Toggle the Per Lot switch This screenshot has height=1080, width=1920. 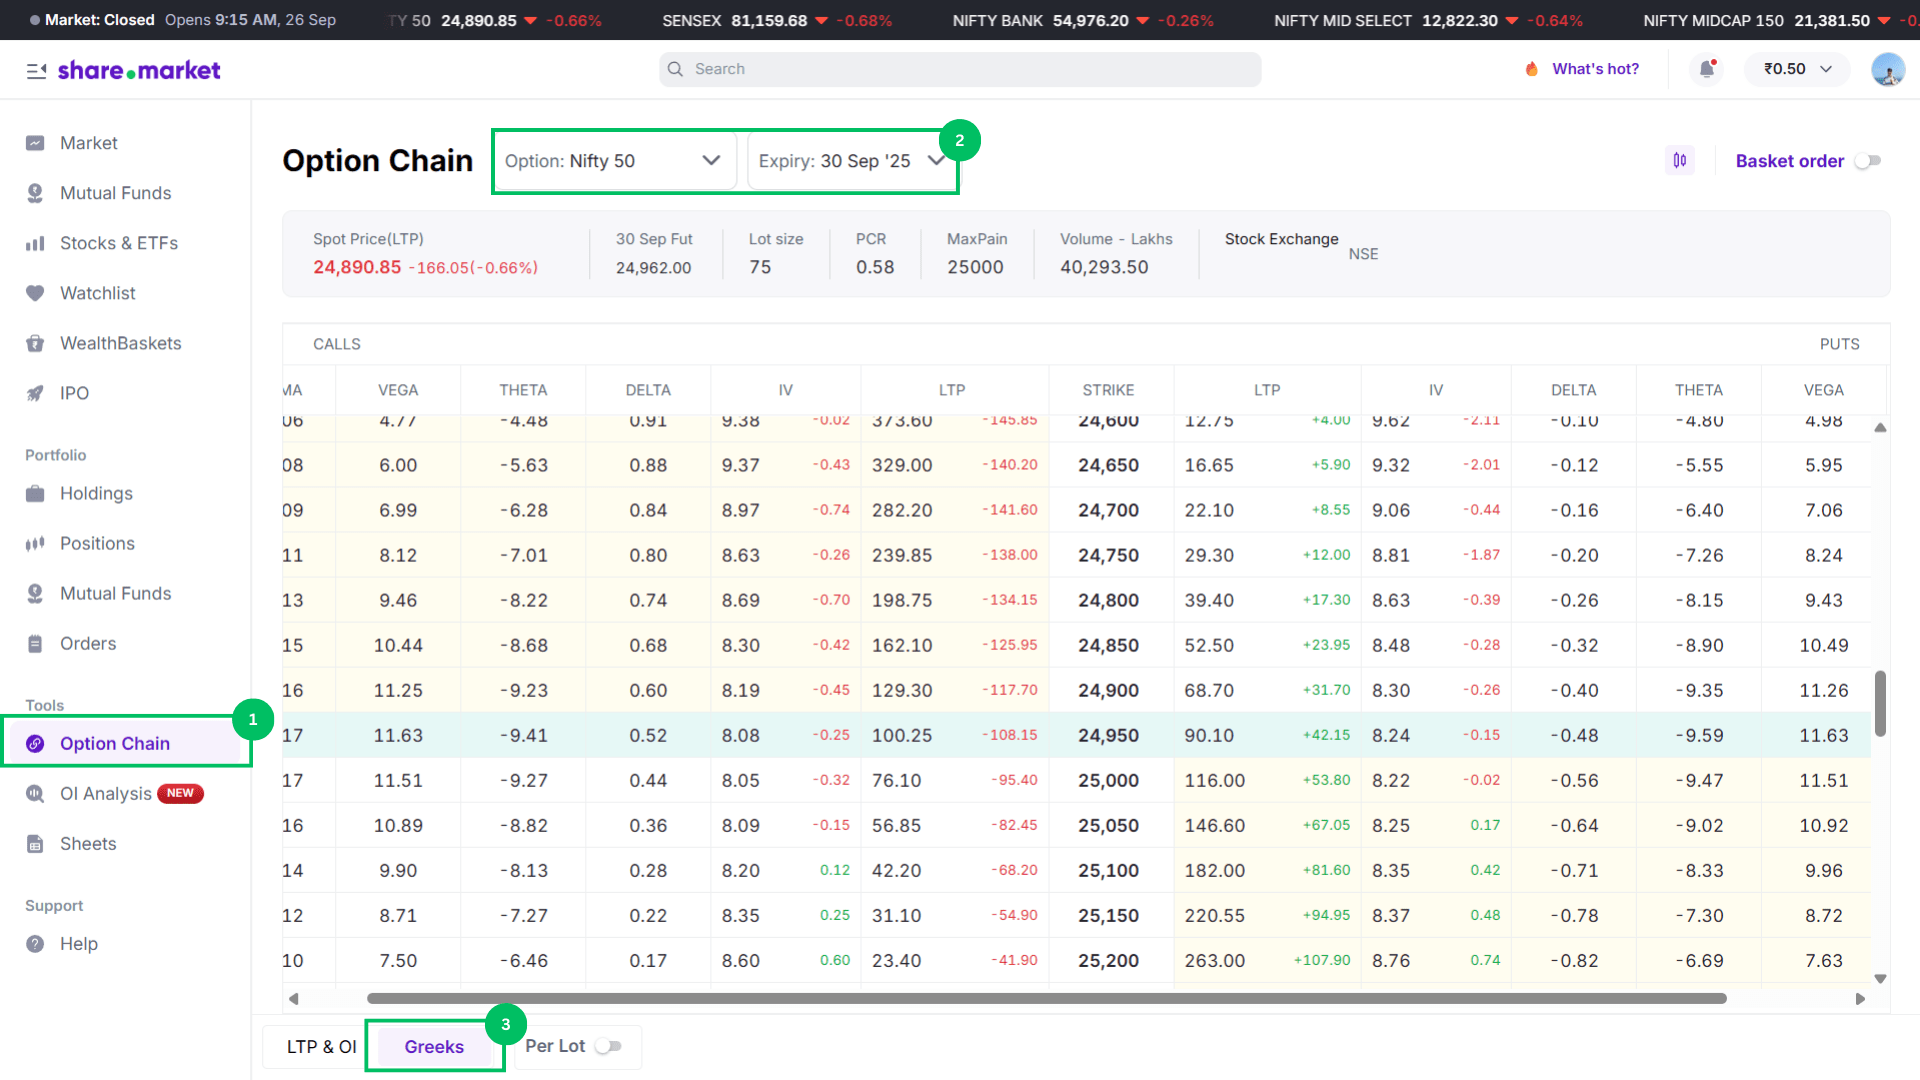tap(608, 1046)
